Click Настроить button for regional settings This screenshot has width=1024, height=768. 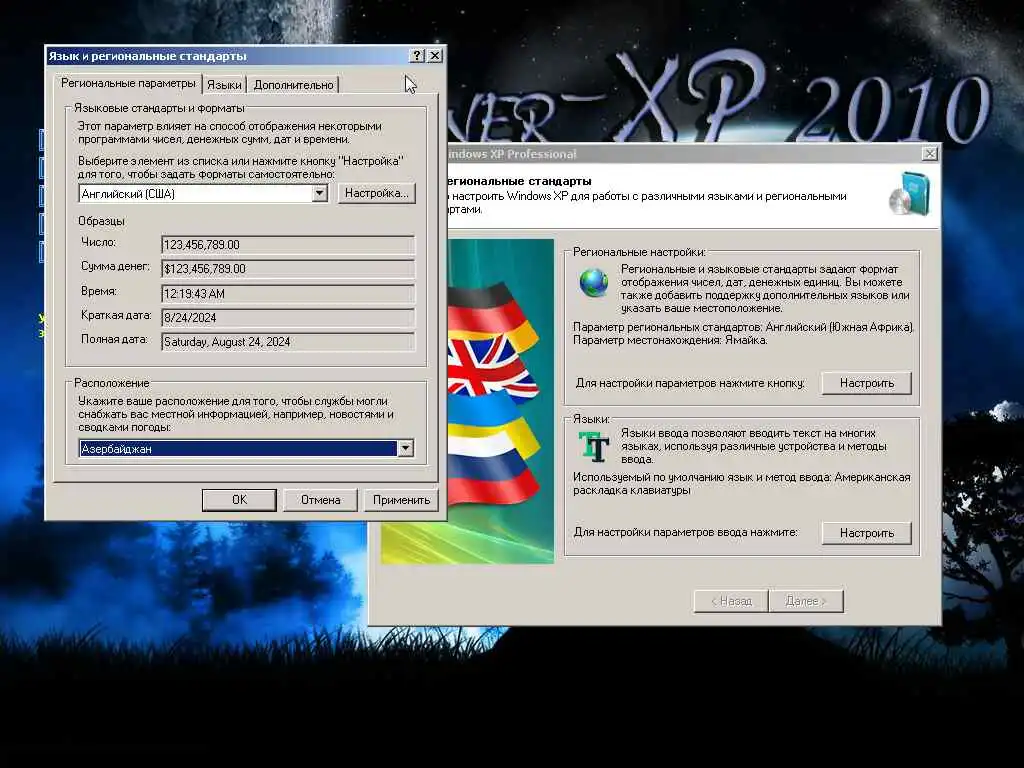coord(867,383)
